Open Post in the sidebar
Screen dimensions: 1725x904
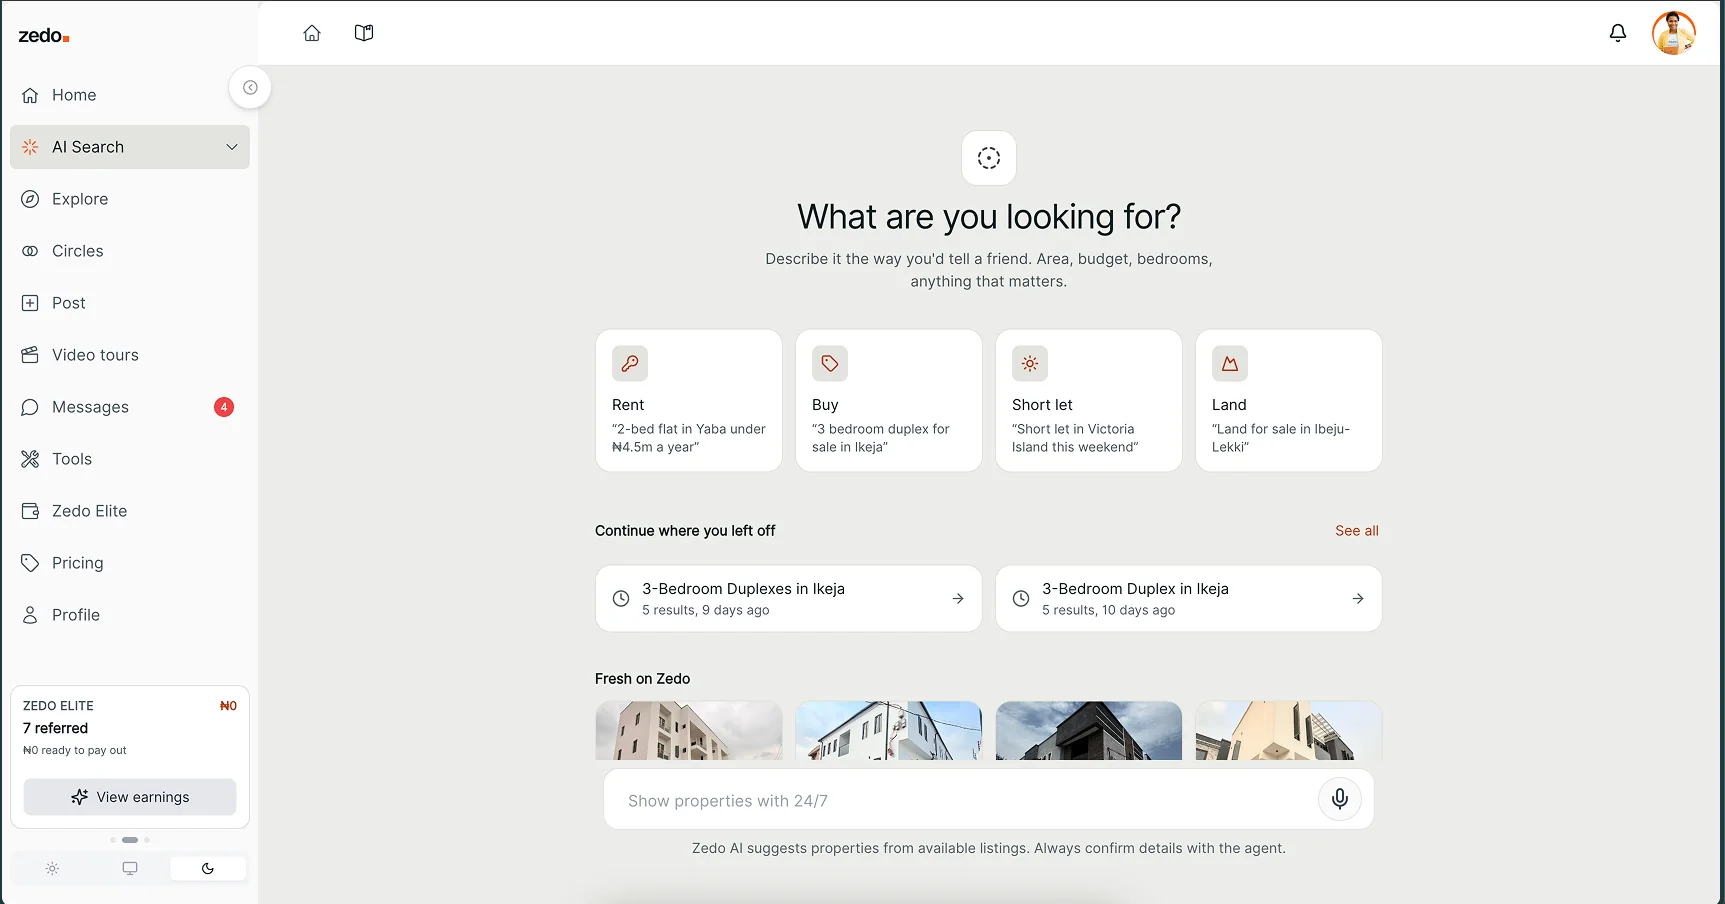click(130, 303)
